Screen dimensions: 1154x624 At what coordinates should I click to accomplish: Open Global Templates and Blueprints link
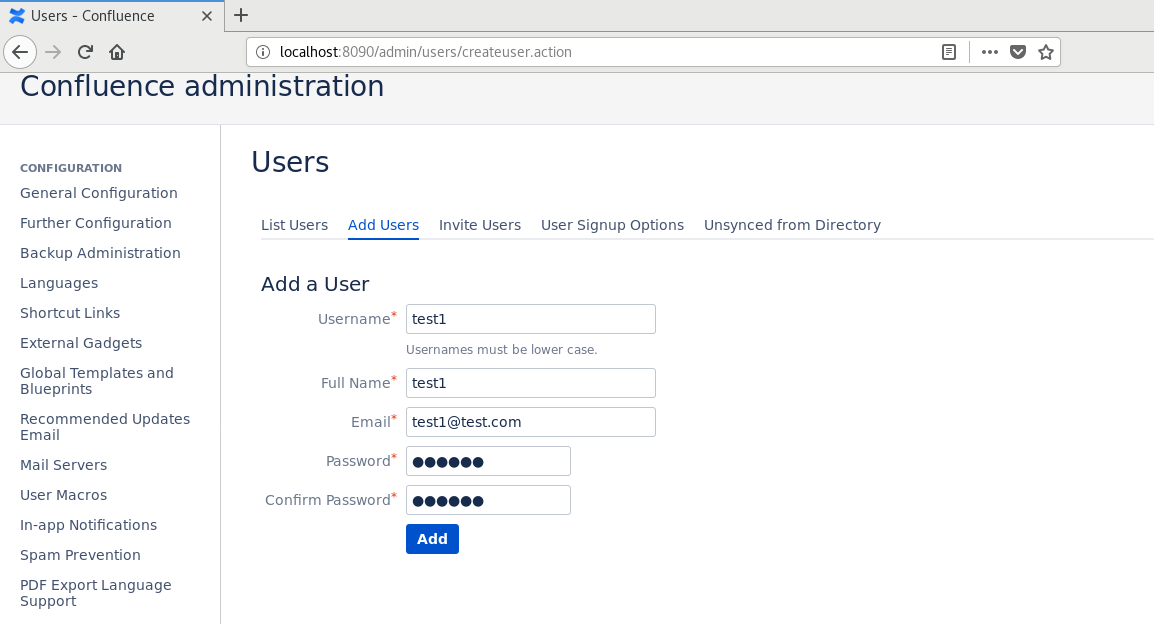(96, 381)
